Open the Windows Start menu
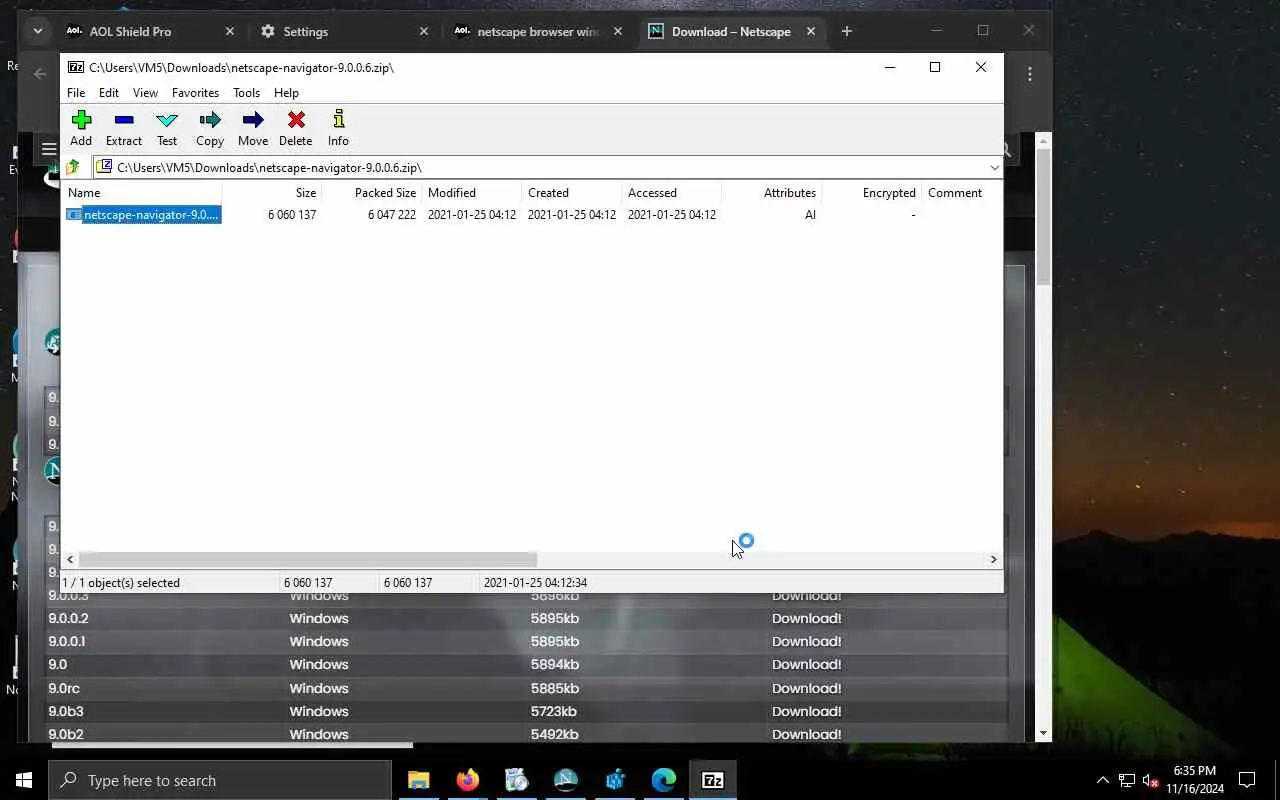This screenshot has height=800, width=1280. click(24, 780)
